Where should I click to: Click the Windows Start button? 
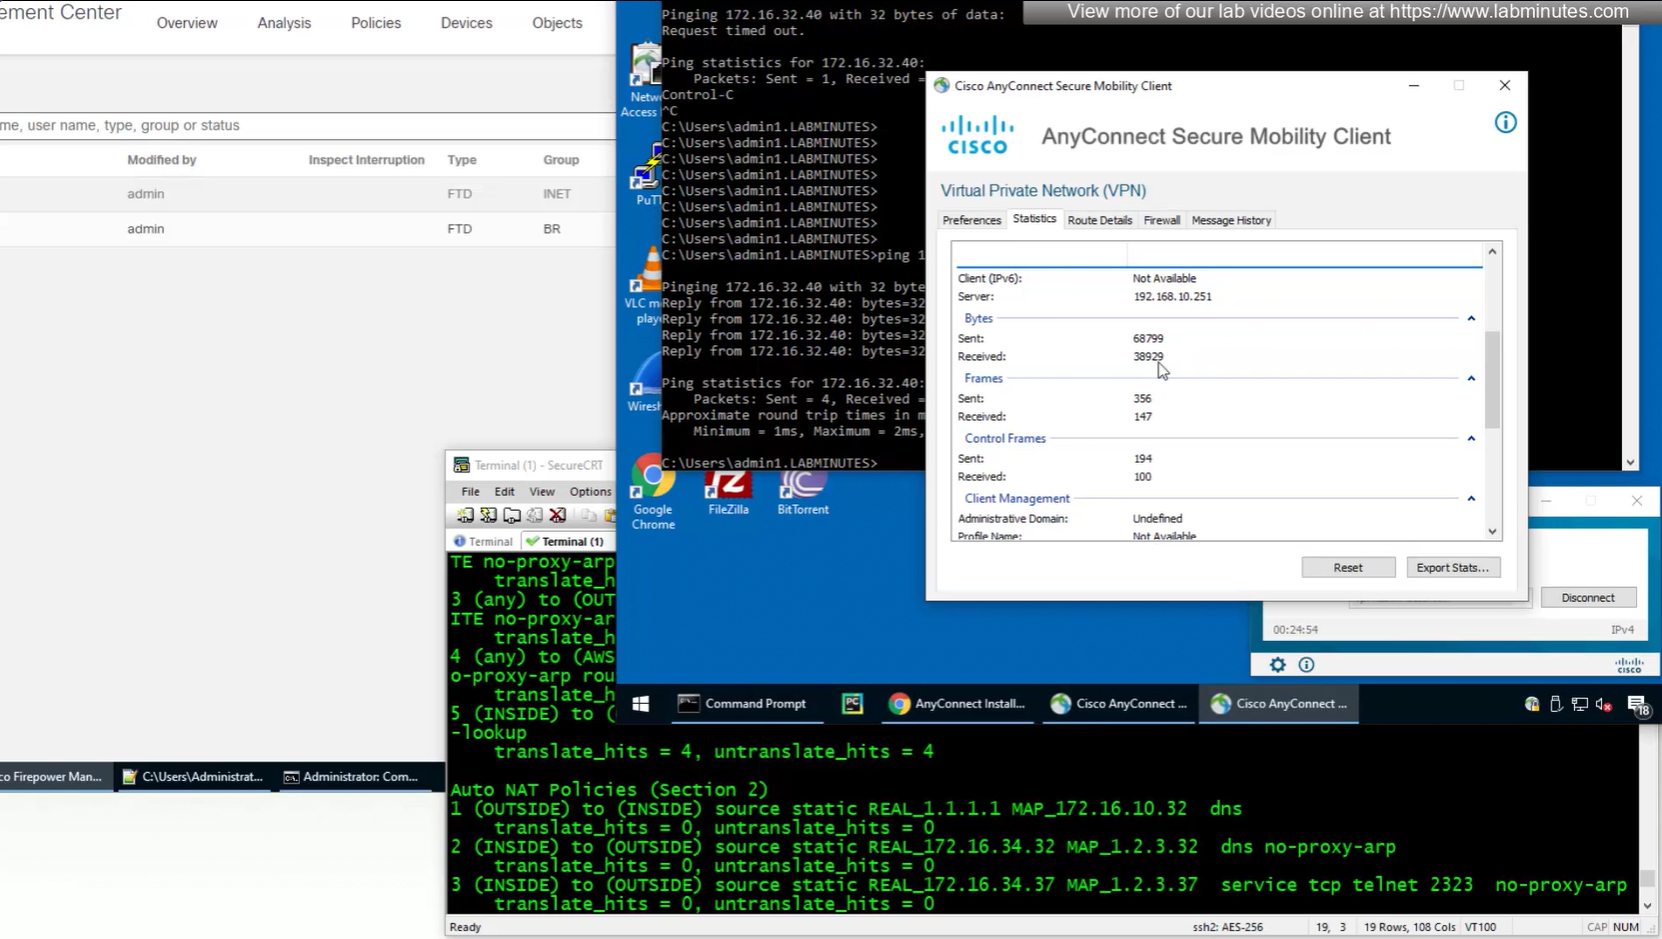coord(641,704)
